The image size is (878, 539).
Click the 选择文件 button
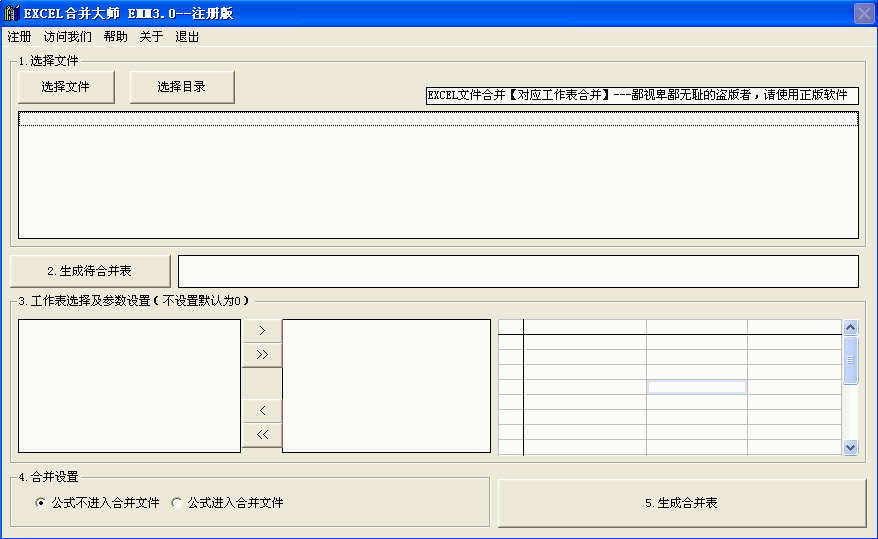tap(66, 87)
